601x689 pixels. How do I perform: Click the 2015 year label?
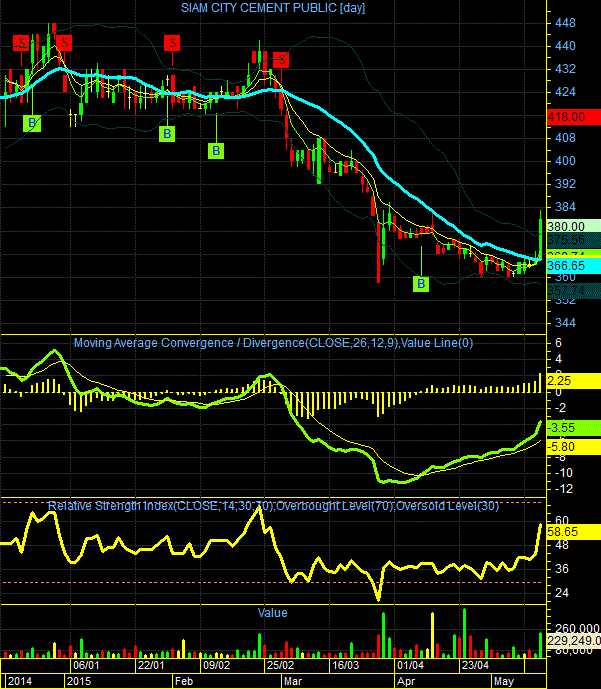tap(79, 681)
